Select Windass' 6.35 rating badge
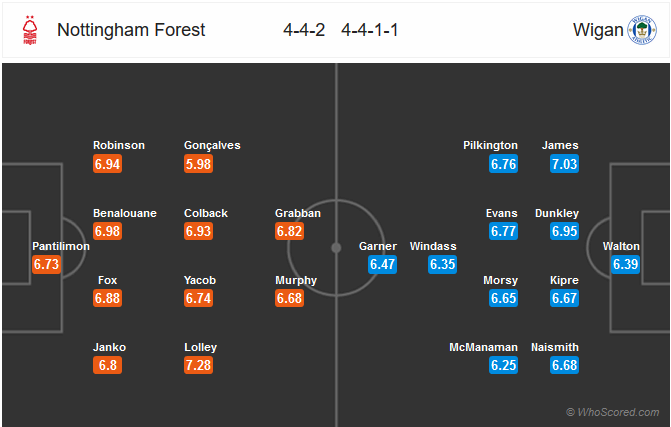 (x=442, y=264)
